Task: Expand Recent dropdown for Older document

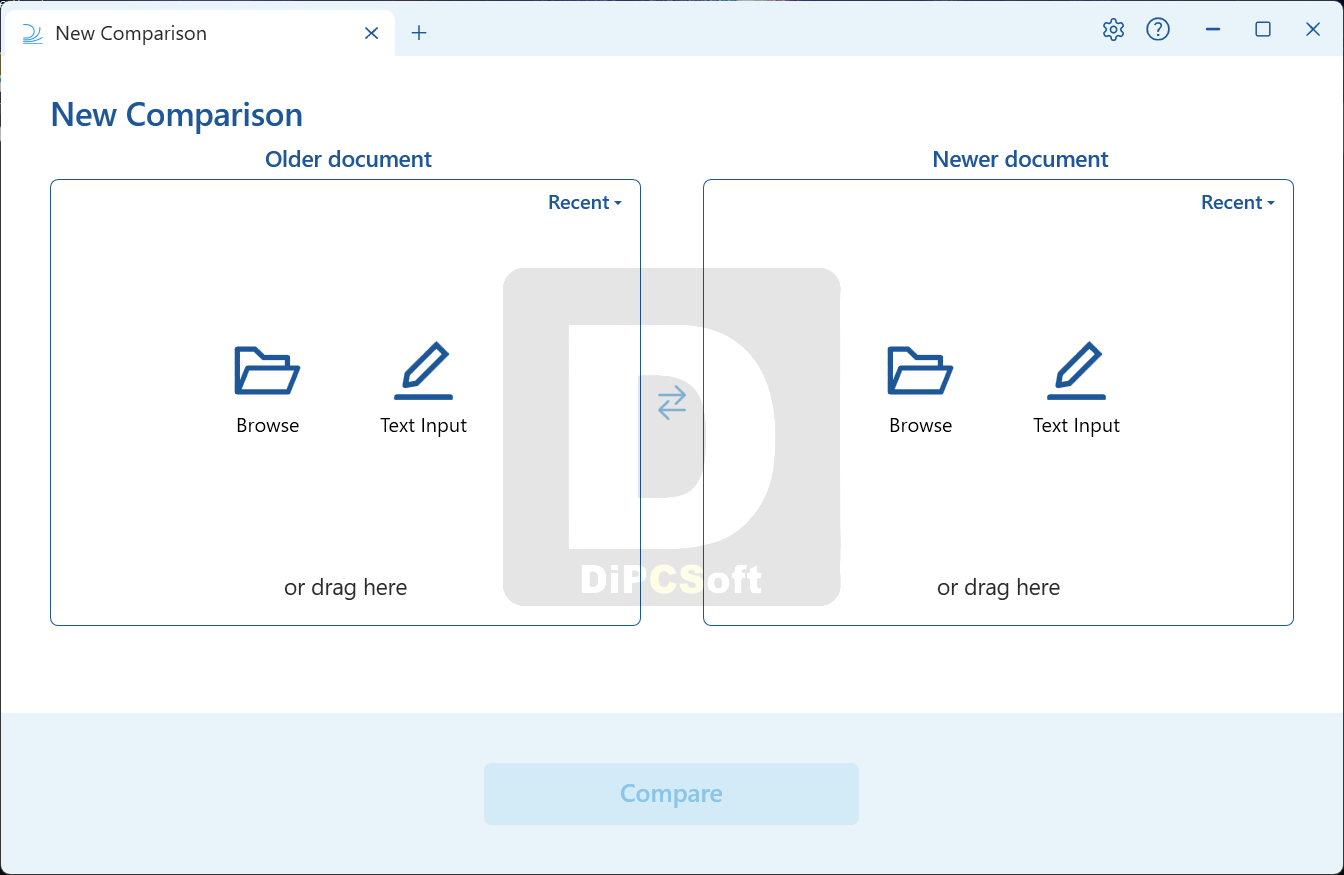Action: [x=585, y=203]
